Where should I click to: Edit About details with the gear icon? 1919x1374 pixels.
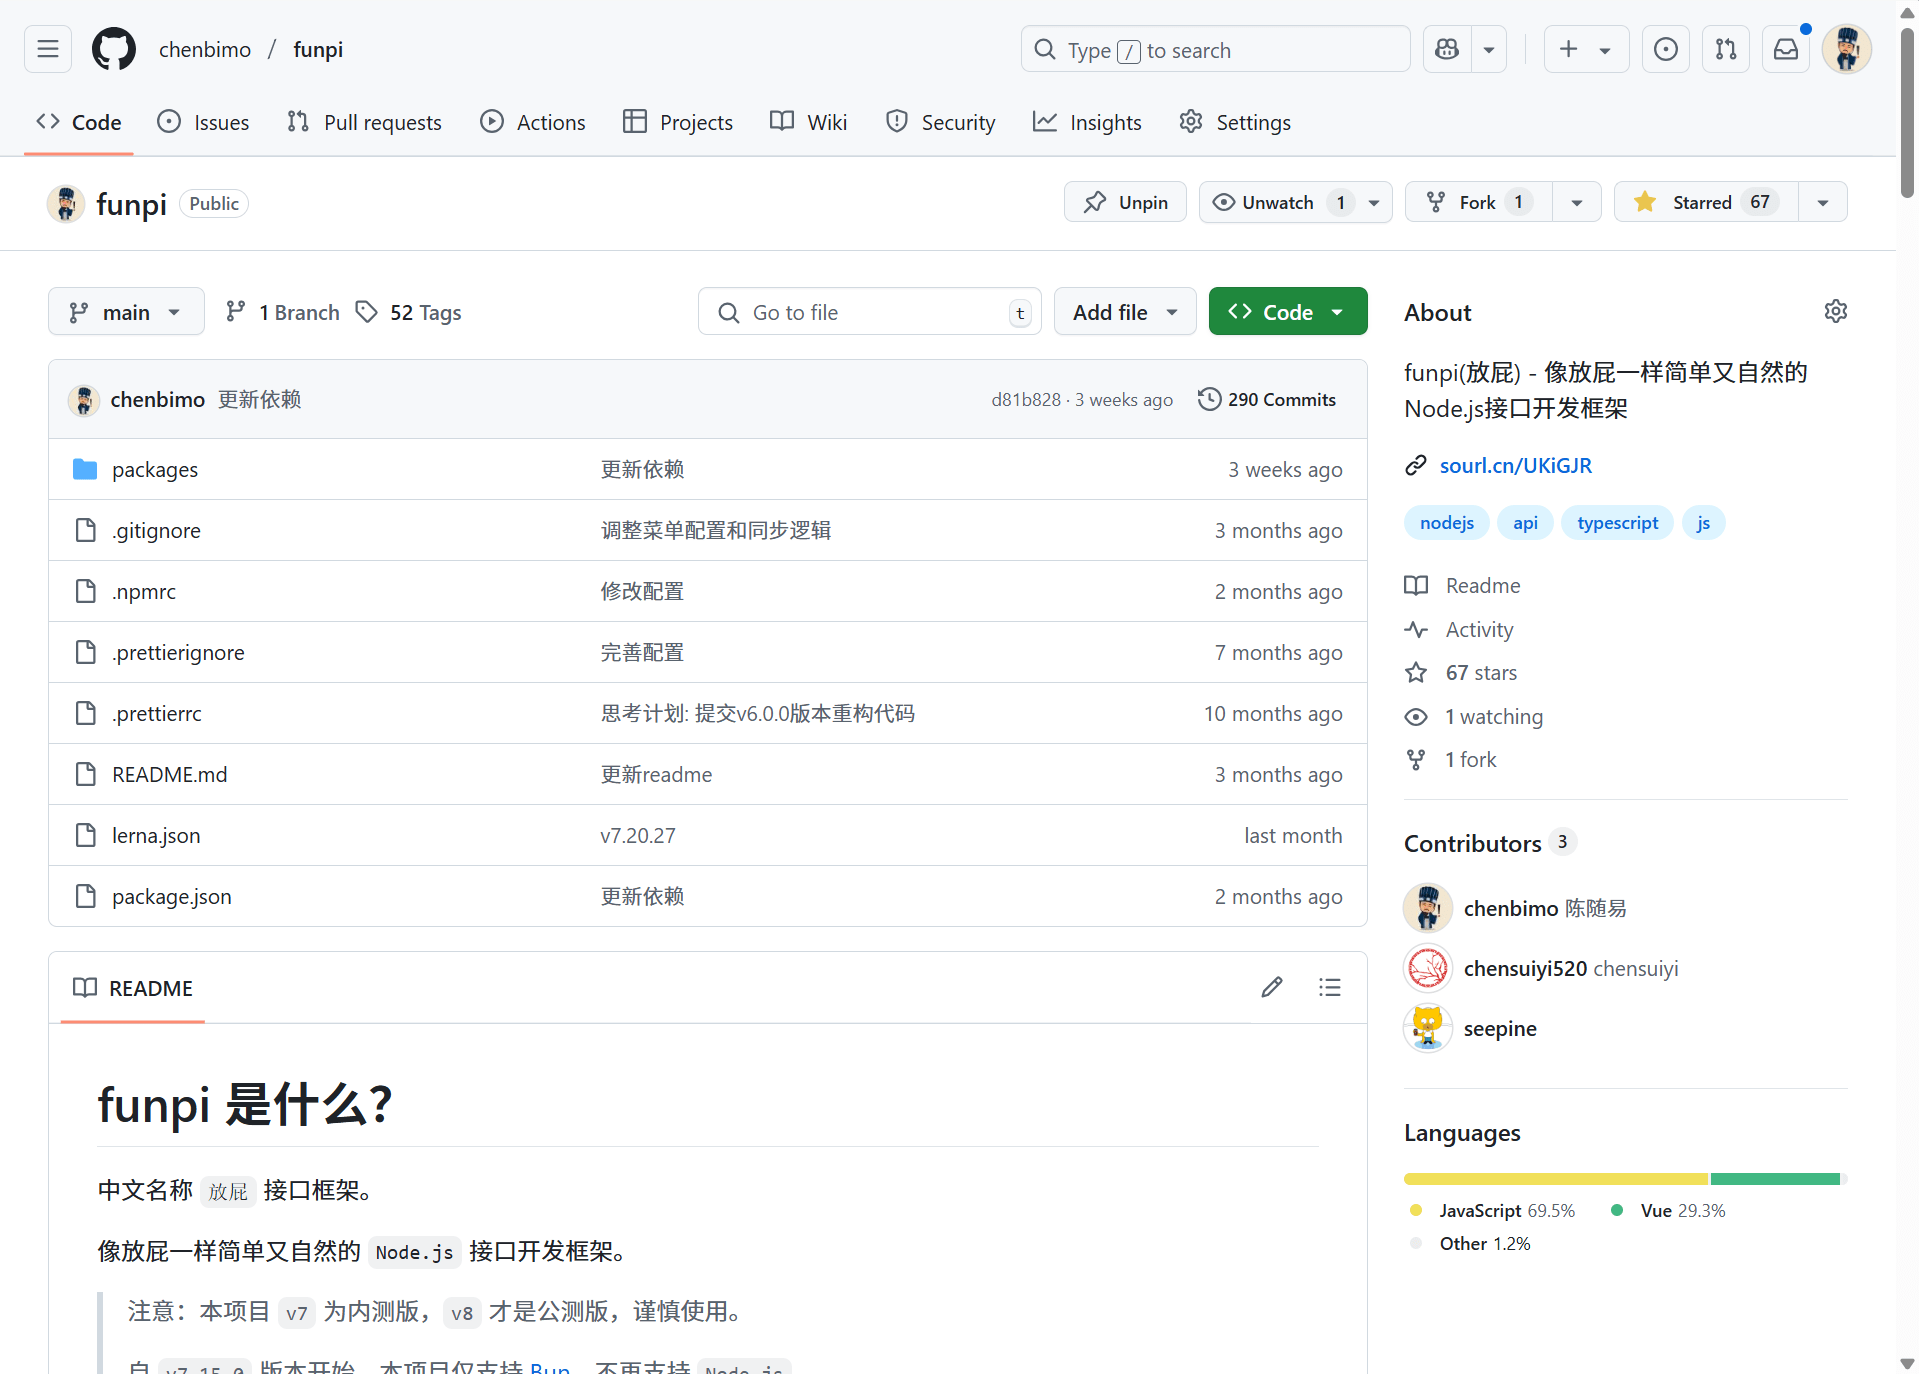tap(1836, 311)
